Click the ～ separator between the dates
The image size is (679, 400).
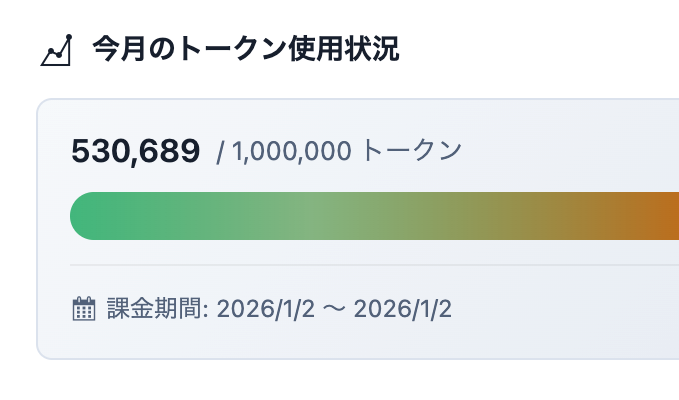click(335, 308)
